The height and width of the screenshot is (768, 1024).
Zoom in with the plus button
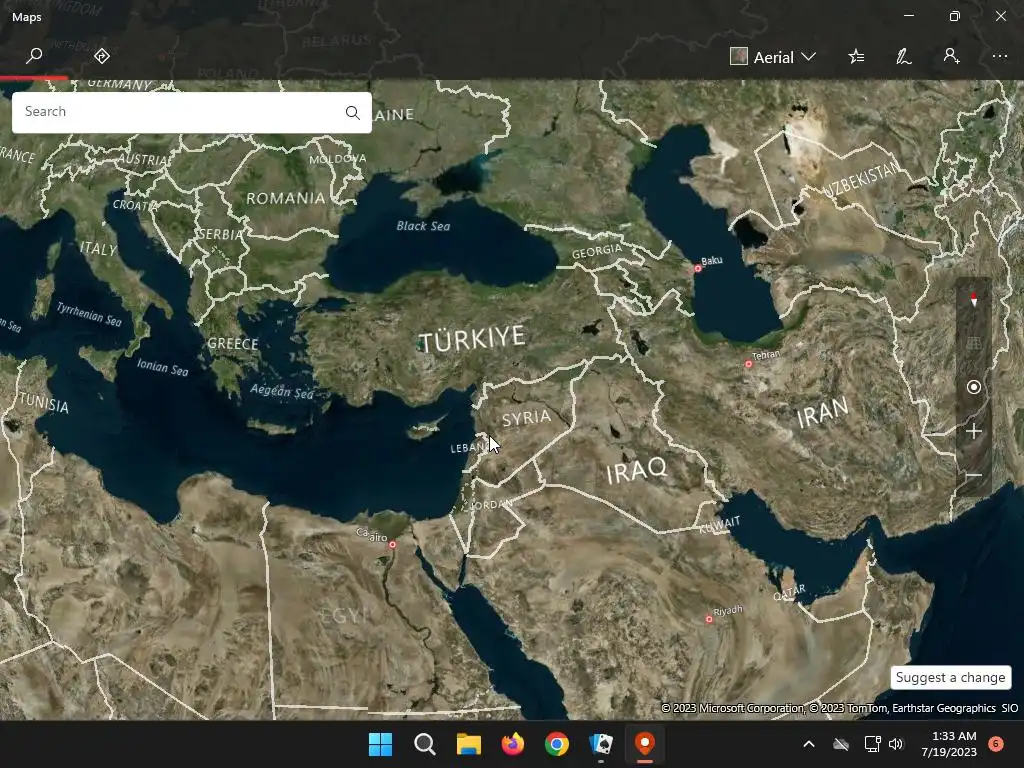coord(974,431)
